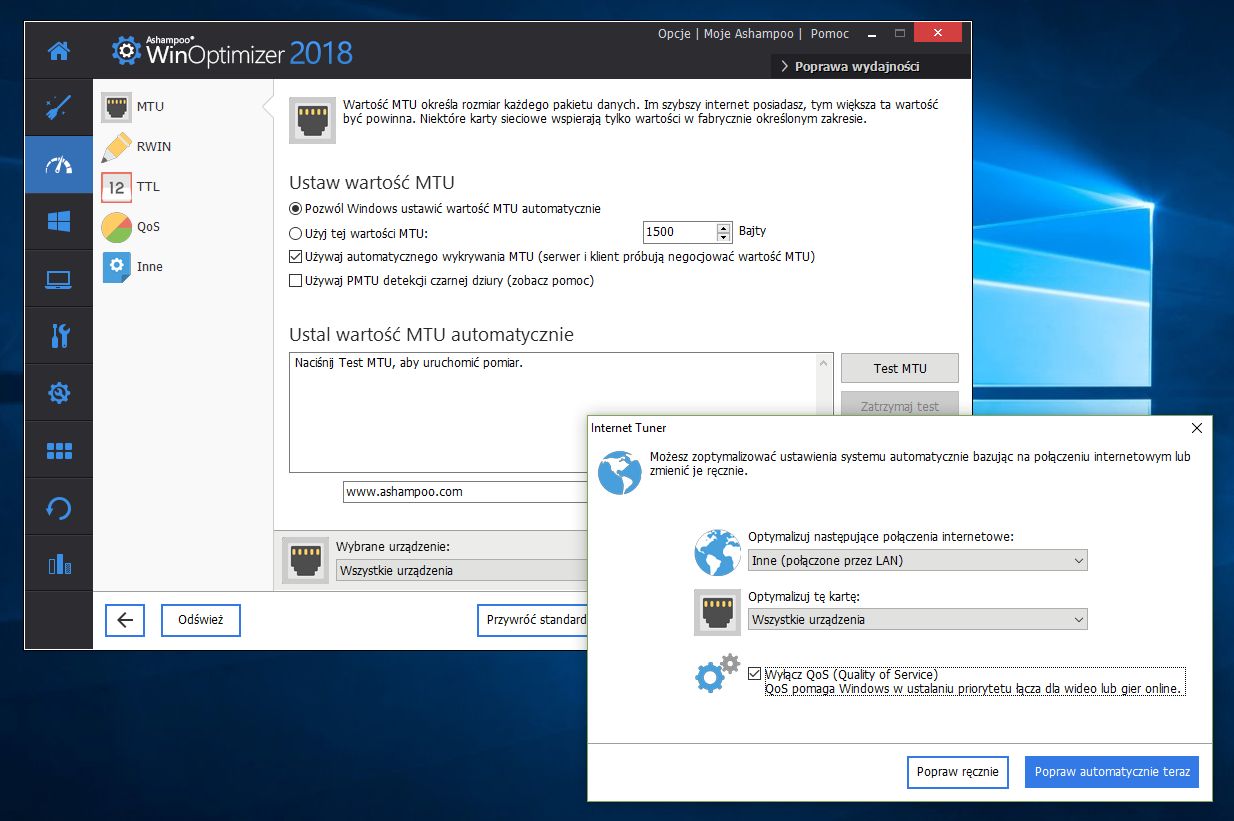The image size is (1234, 821).
Task: Select the speedometer performance sidebar icon
Action: point(59,164)
